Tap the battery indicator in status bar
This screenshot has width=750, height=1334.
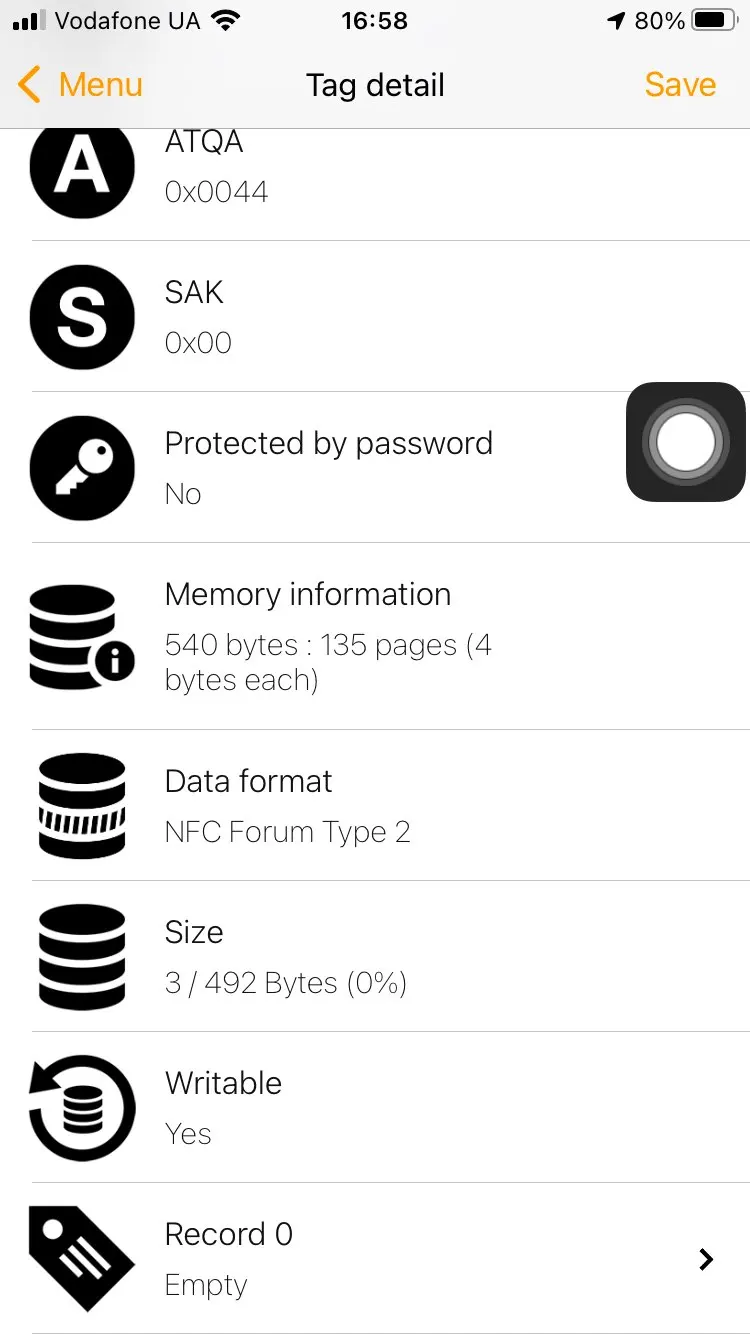(x=714, y=21)
